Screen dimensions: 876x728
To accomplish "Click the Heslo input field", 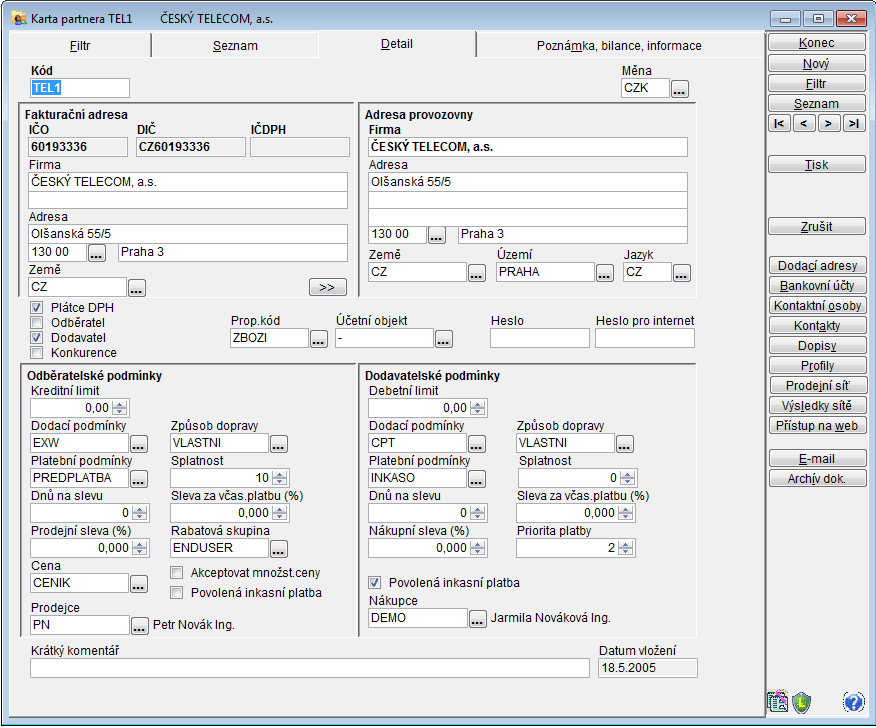I will coord(540,338).
